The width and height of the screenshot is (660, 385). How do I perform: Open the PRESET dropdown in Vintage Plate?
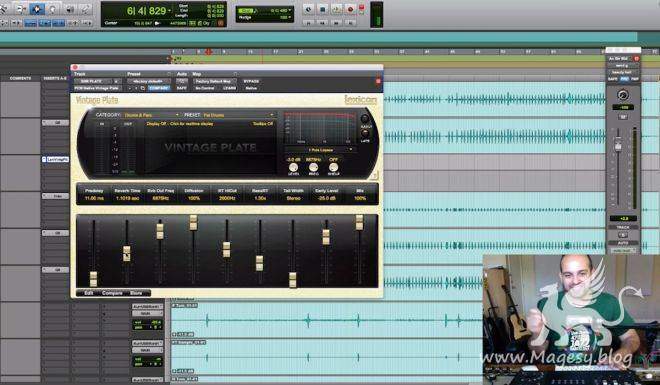(x=239, y=115)
